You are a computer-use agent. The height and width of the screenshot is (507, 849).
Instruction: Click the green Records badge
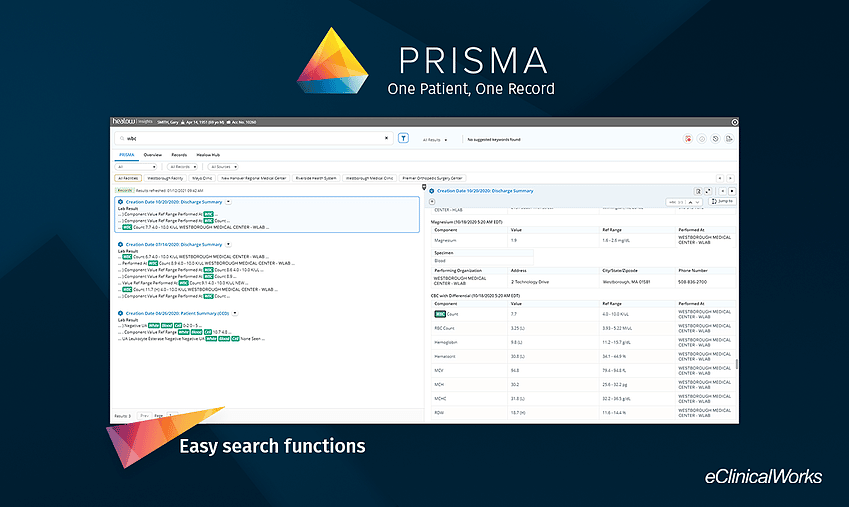coord(125,190)
